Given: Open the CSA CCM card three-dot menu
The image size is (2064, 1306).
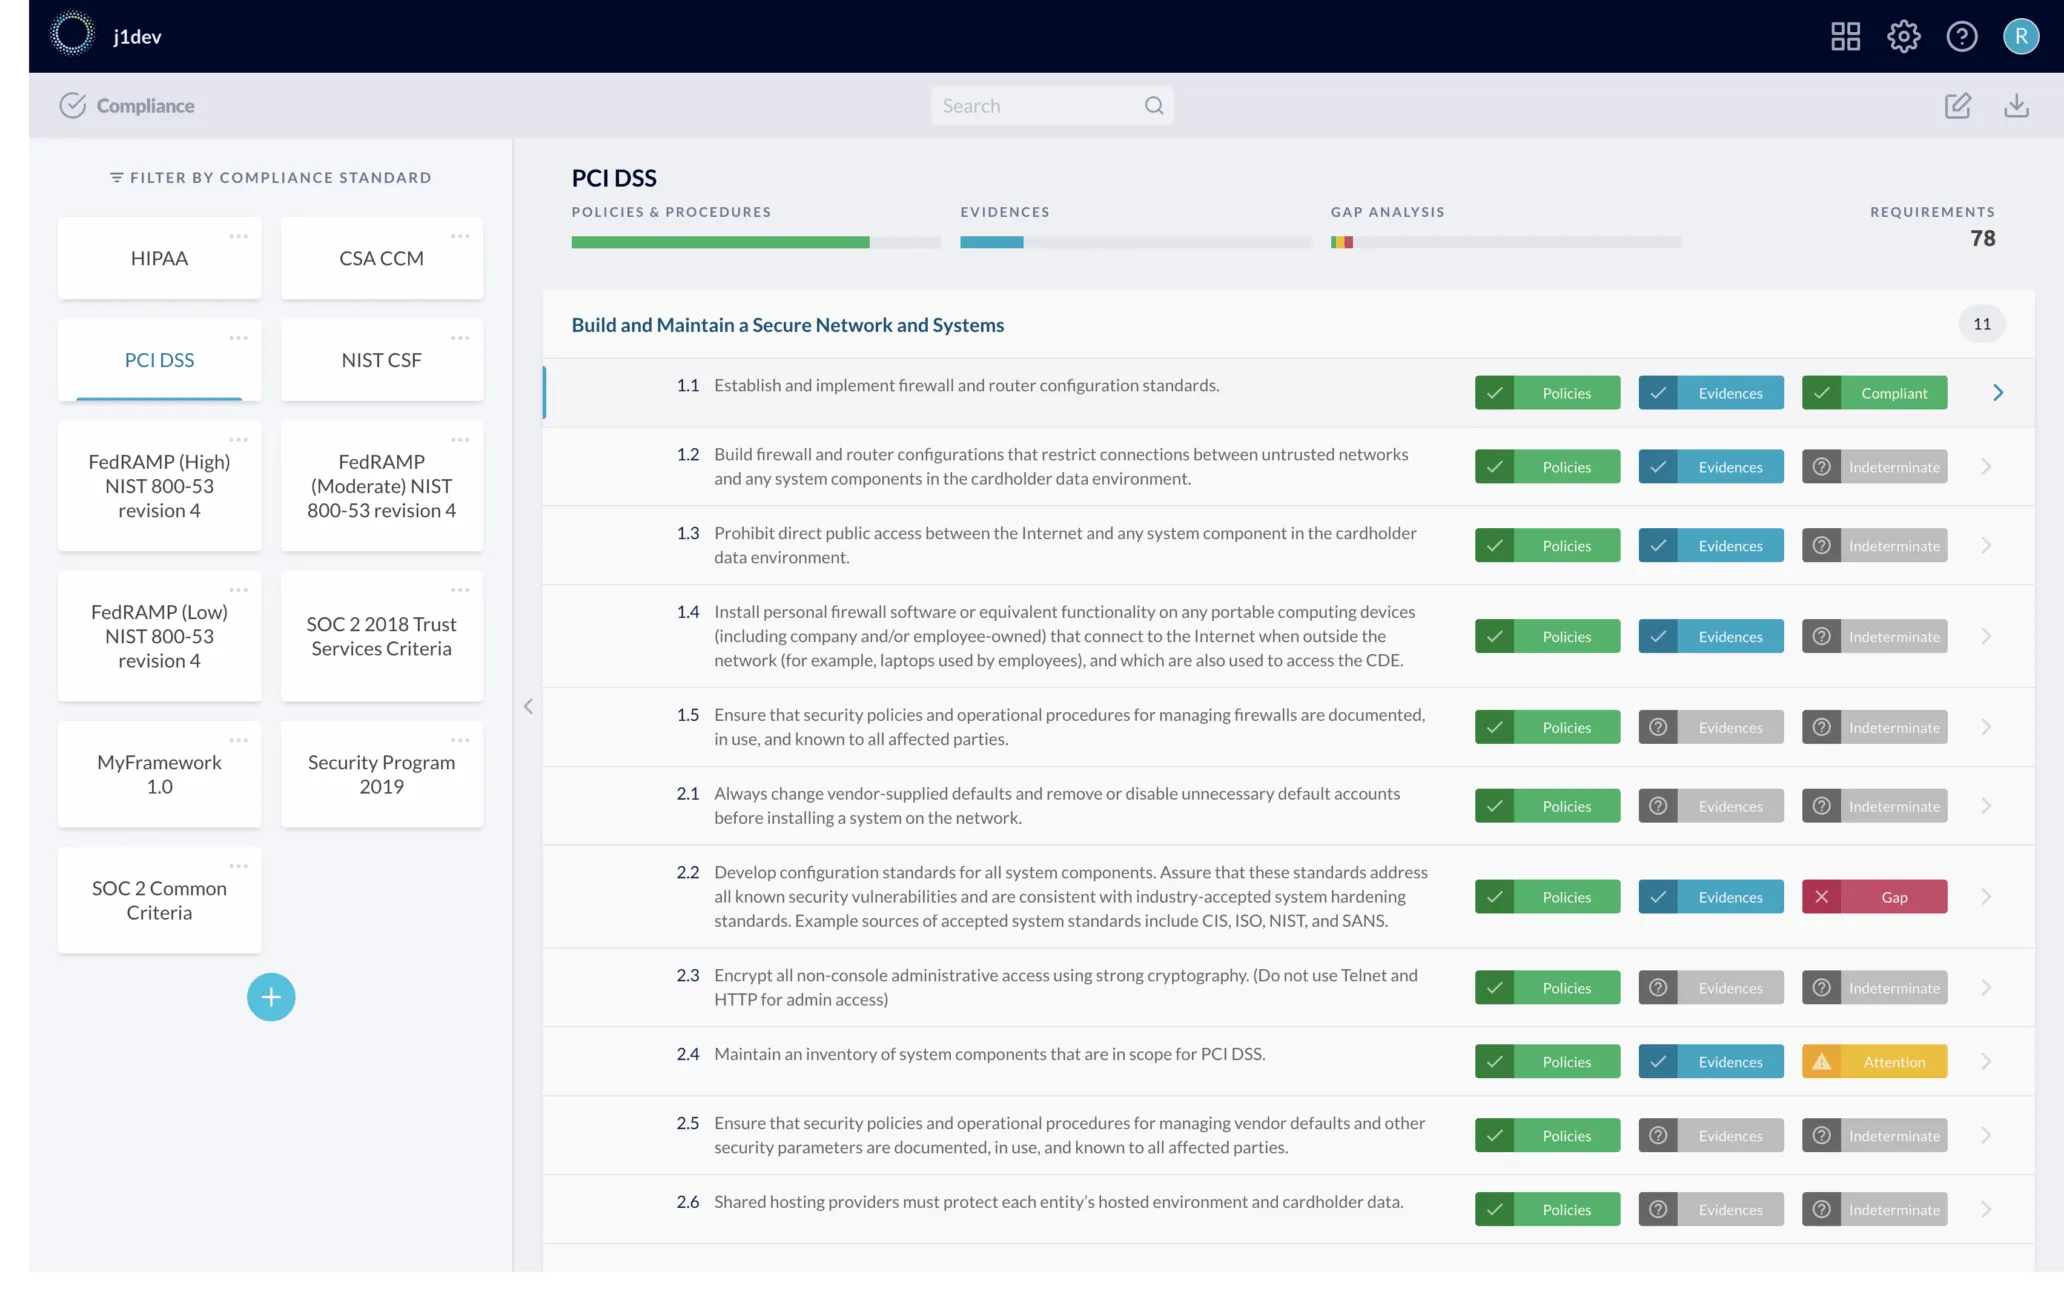Looking at the screenshot, I should (x=460, y=236).
